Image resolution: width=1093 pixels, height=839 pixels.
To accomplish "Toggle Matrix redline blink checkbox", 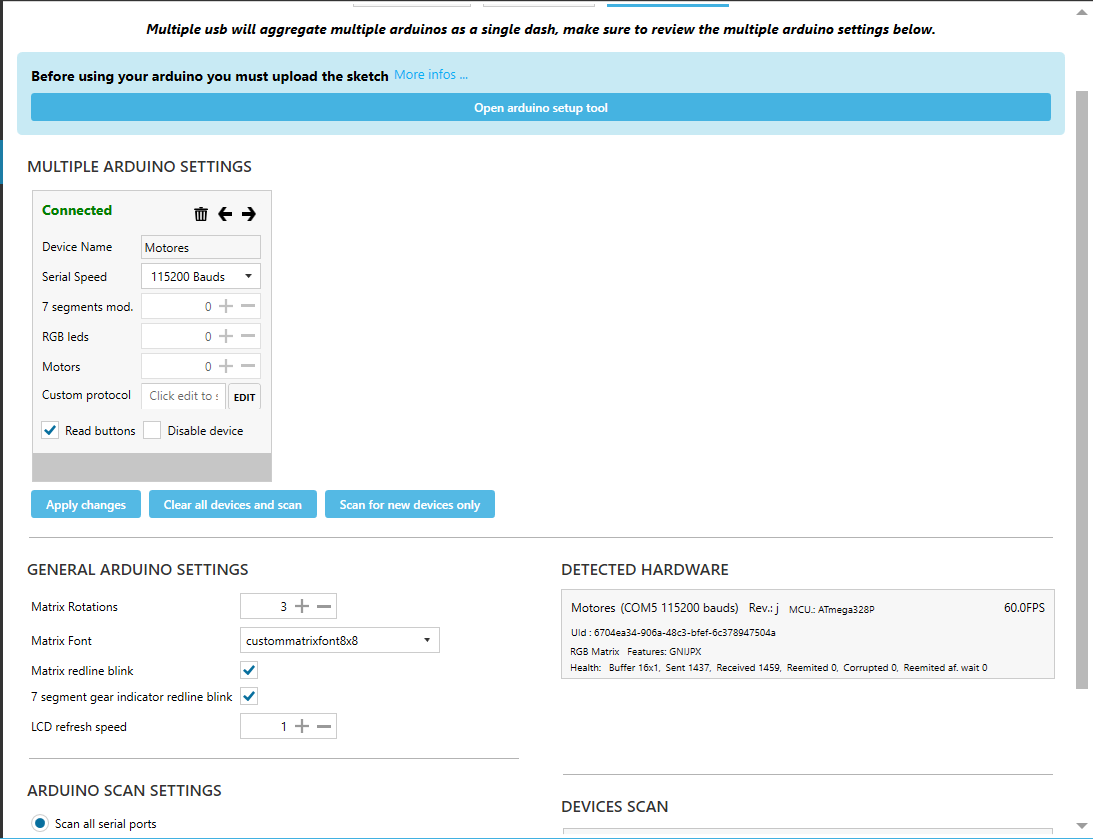I will (249, 670).
